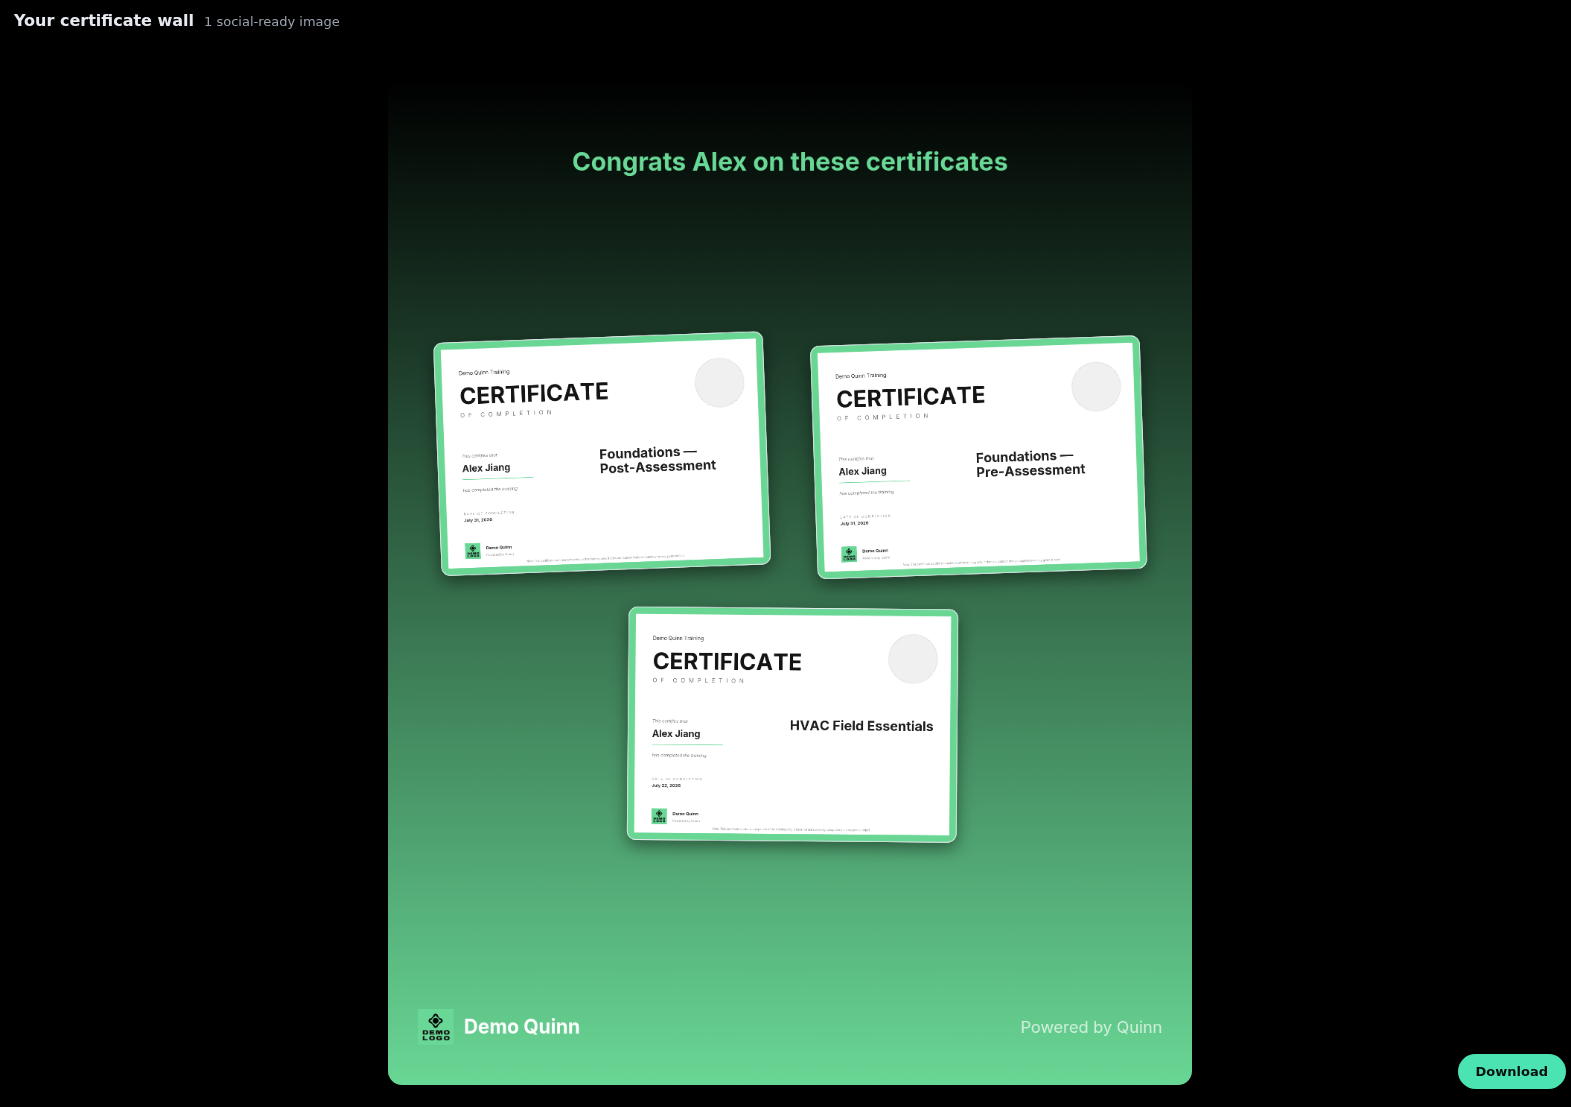The width and height of the screenshot is (1571, 1107).
Task: Select the HVAC Field Essentials certificate thumbnail
Action: (x=792, y=725)
